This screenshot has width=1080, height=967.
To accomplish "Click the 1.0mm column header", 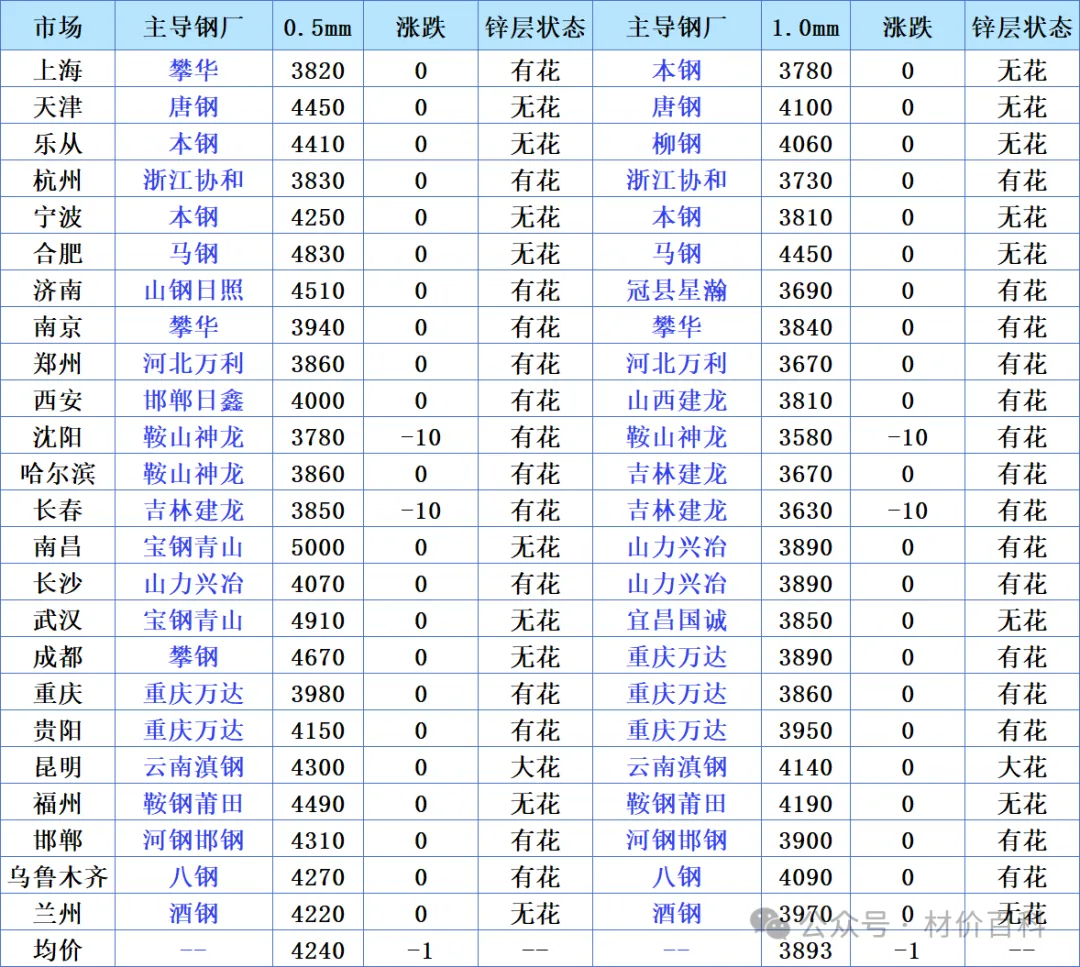I will coord(805,27).
